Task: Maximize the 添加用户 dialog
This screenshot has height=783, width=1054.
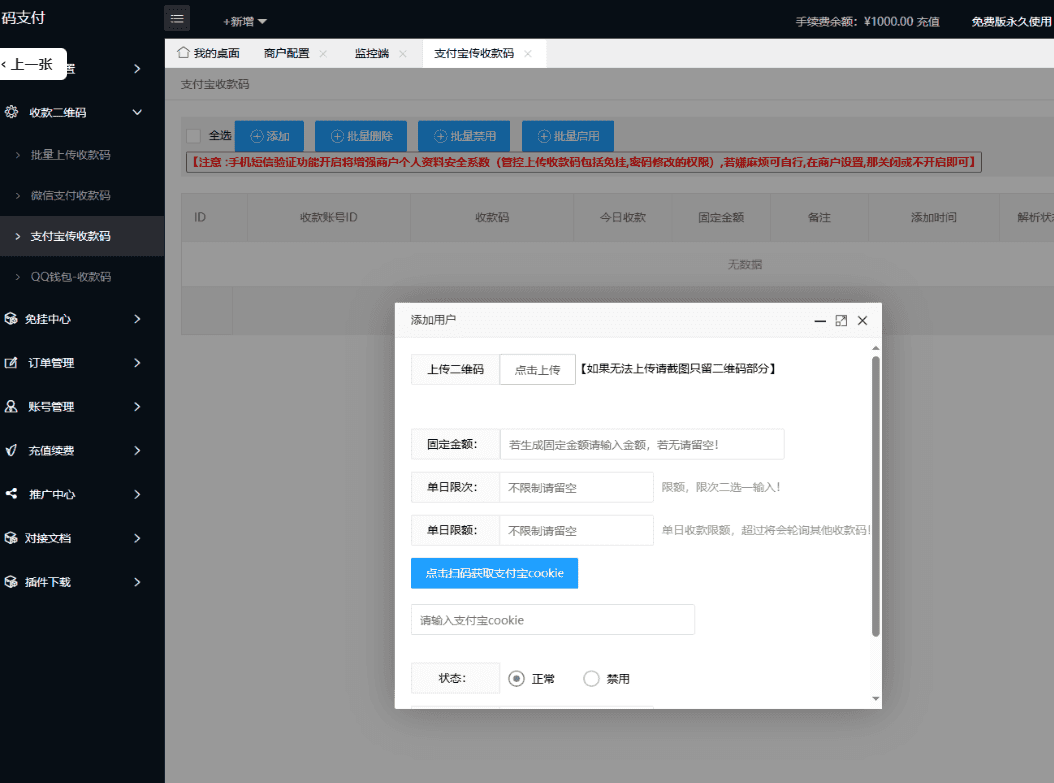Action: point(841,321)
